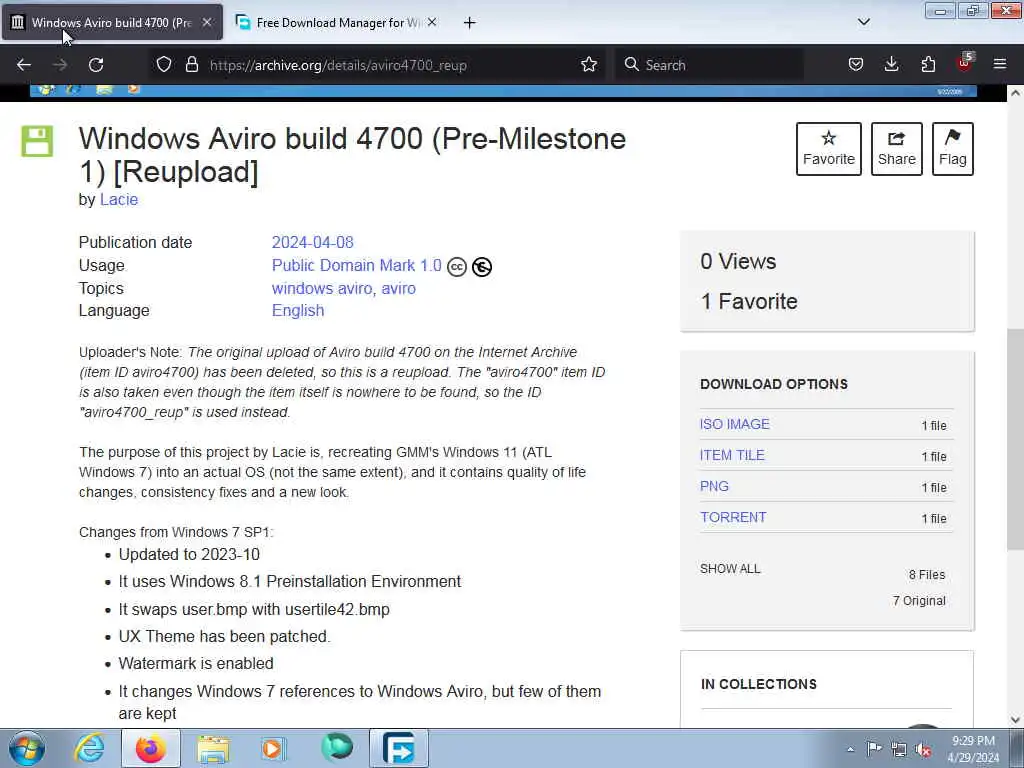1024x768 pixels.
Task: Click the green software floppy disk icon
Action: 37,141
